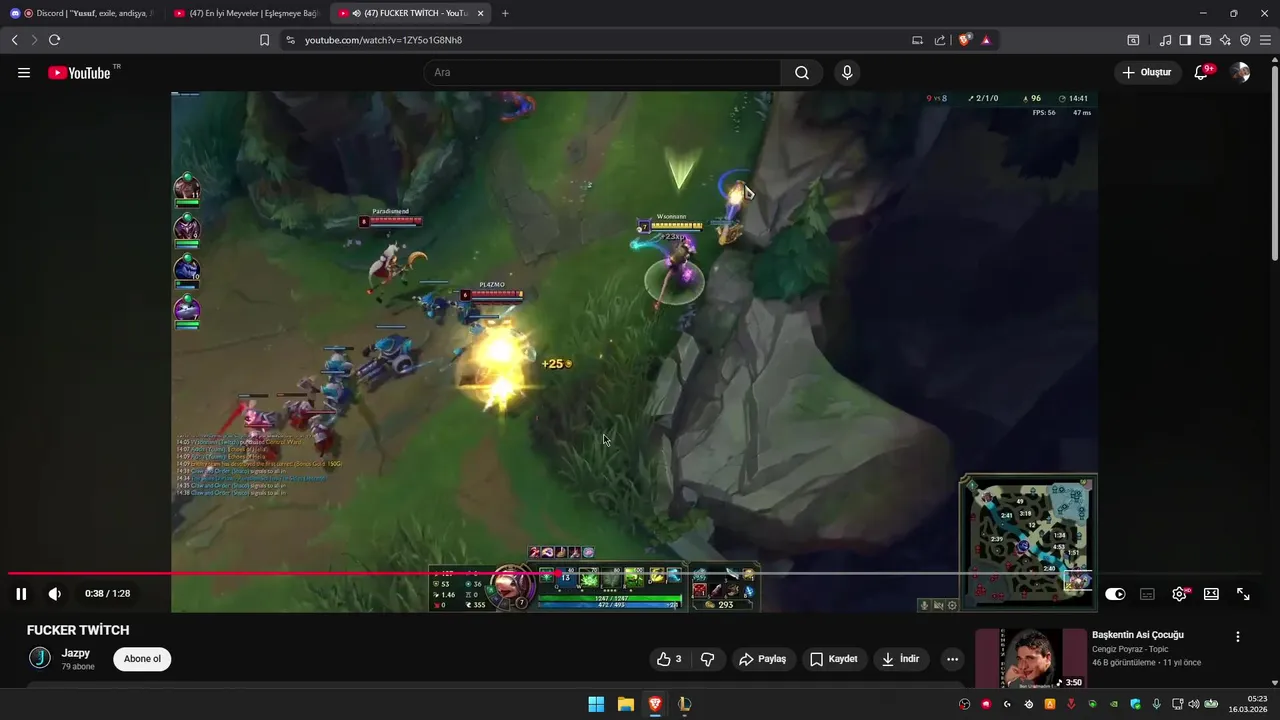The width and height of the screenshot is (1280, 720).
Task: Share this page from address bar
Action: pyautogui.click(x=940, y=40)
